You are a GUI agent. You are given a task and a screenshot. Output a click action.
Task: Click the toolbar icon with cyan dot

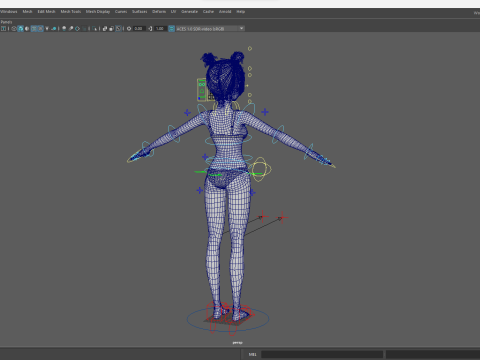[54, 29]
